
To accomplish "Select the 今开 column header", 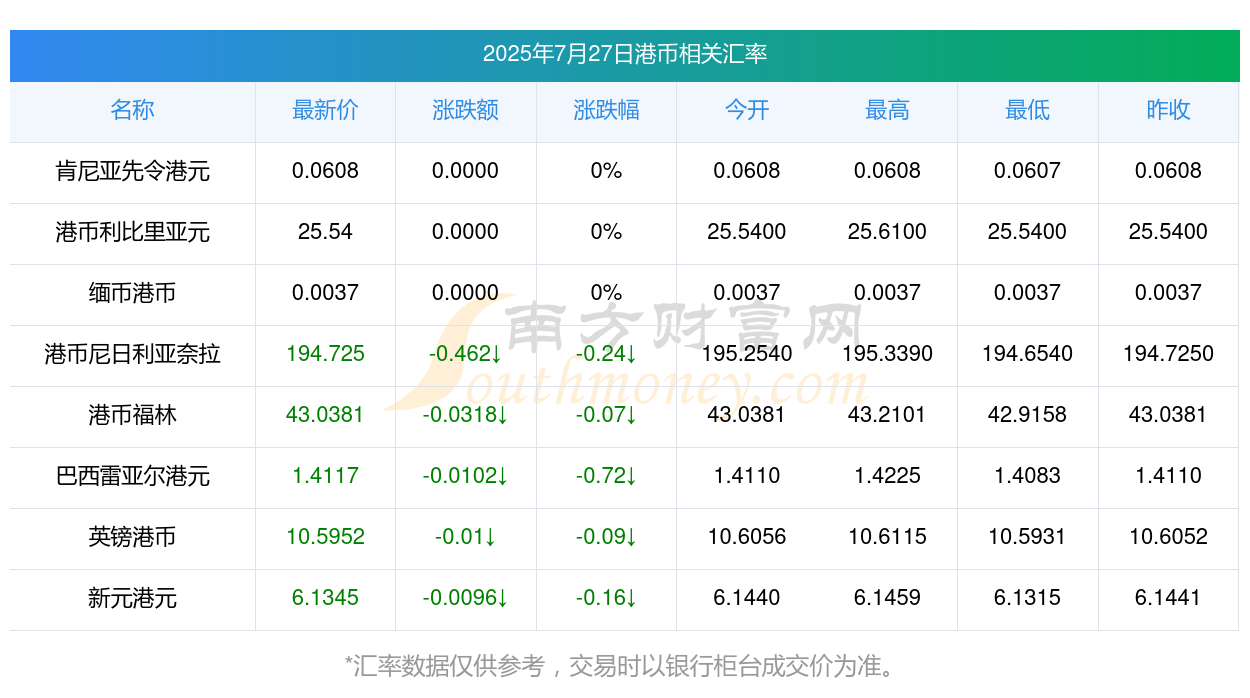I will 747,110.
